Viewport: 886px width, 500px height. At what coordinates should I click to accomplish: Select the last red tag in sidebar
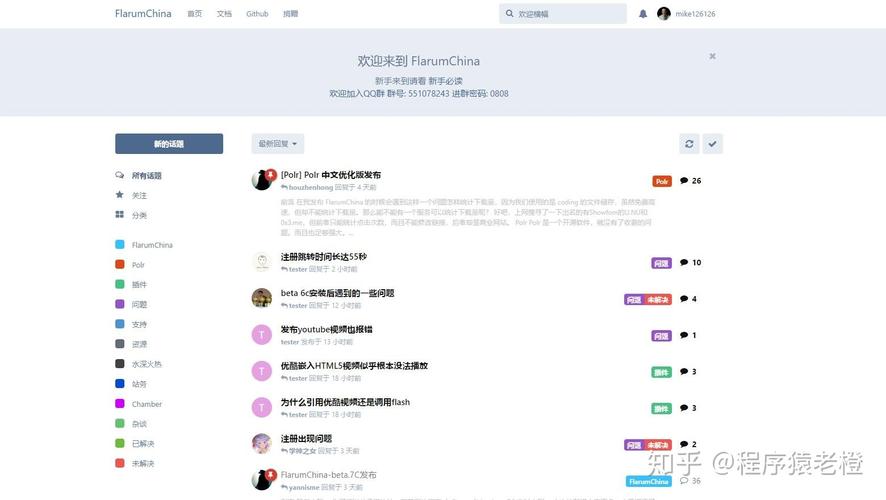click(143, 463)
